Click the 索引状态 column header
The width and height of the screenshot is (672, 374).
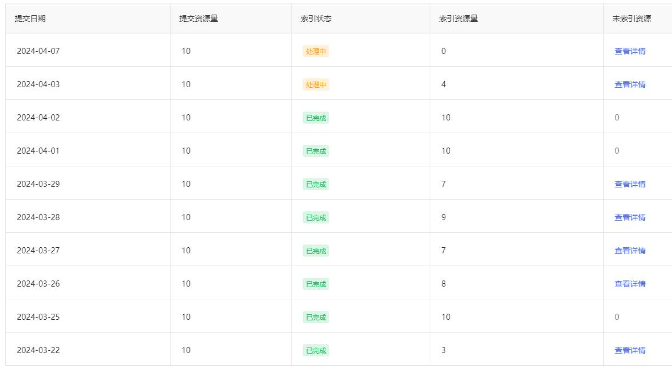click(316, 18)
